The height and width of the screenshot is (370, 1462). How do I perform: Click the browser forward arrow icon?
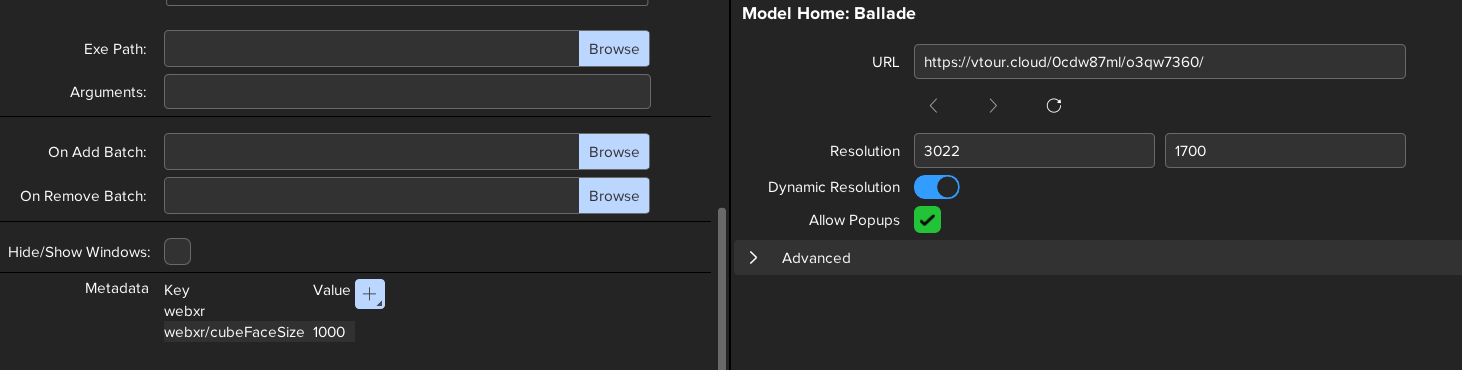click(993, 105)
